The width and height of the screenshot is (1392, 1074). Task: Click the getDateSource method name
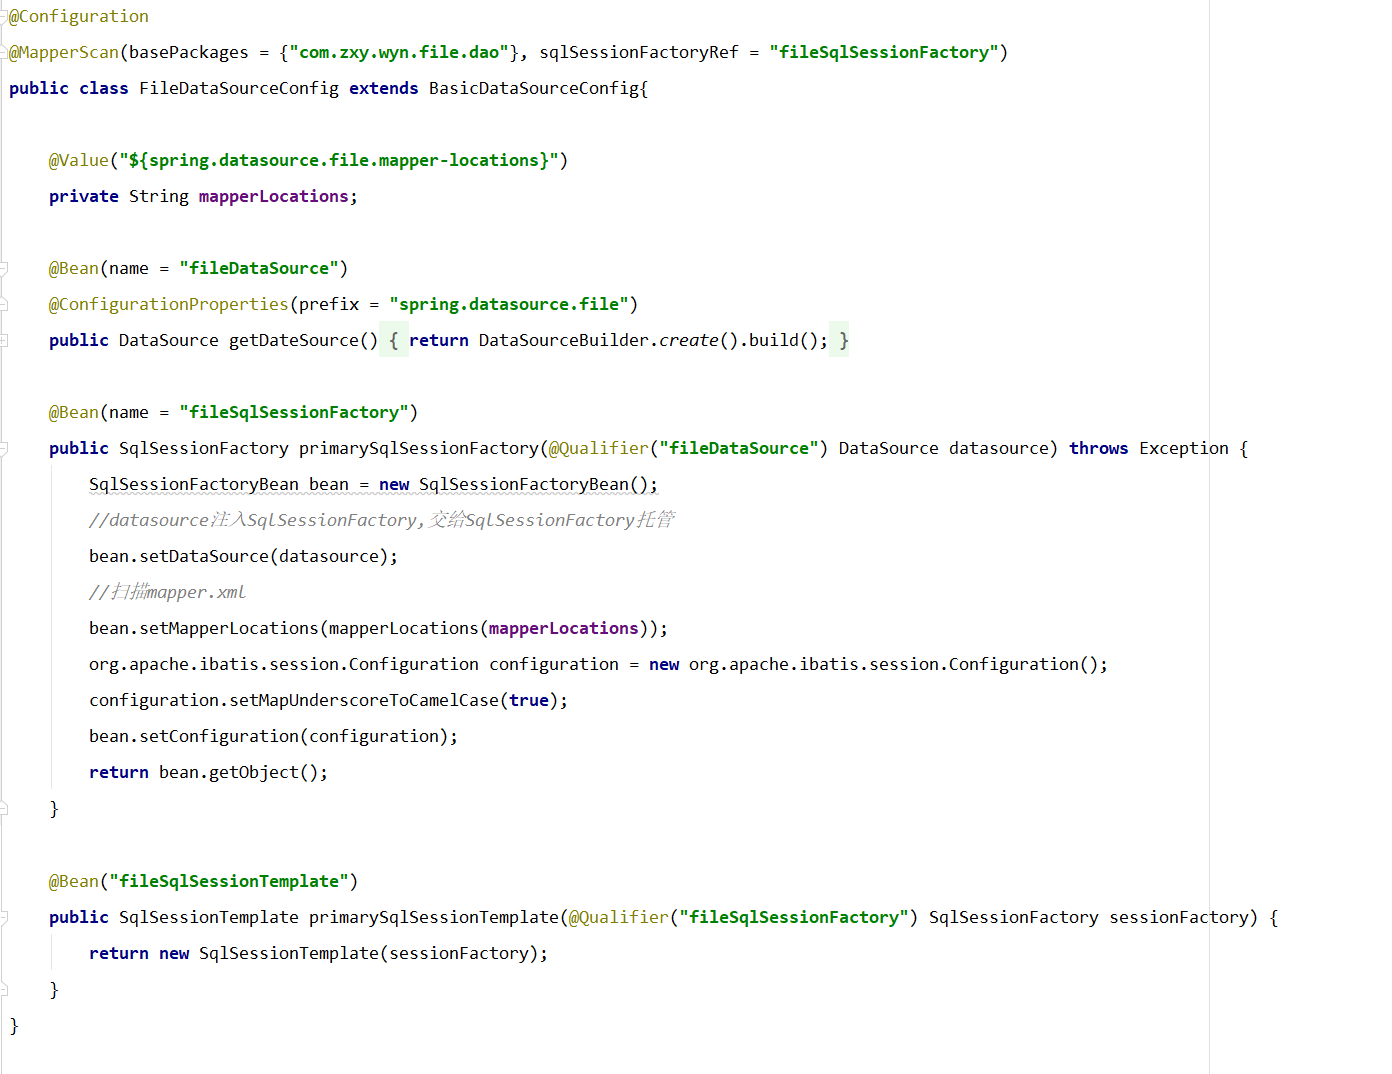pos(294,340)
